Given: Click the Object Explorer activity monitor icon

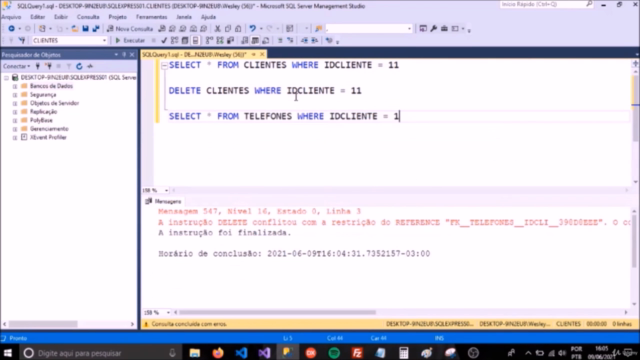Looking at the screenshot, I should (x=90, y=66).
